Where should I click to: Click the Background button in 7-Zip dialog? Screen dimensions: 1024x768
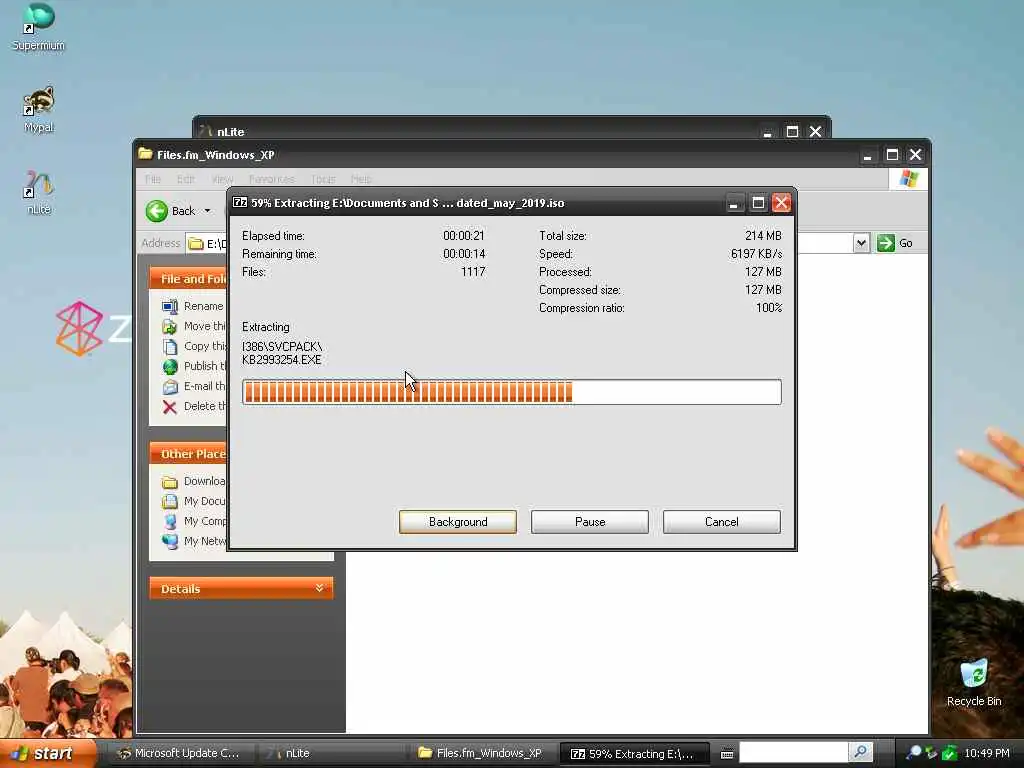[458, 522]
